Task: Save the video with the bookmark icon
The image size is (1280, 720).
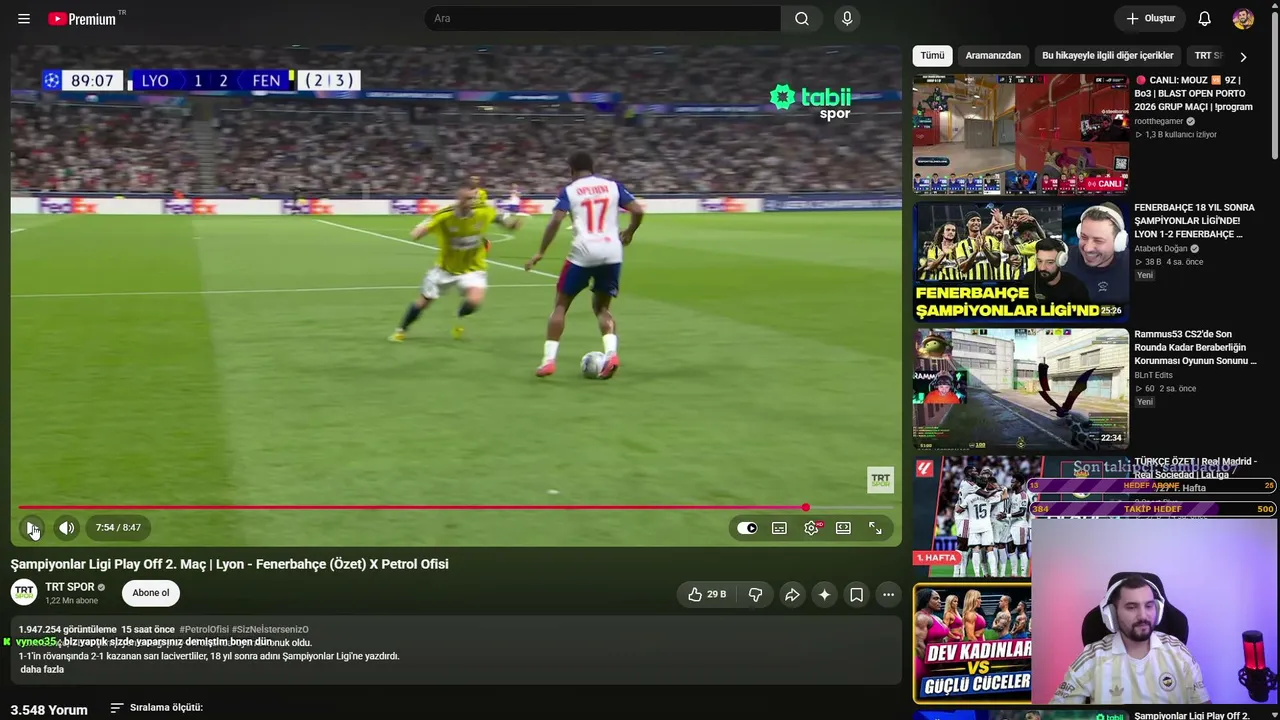Action: [x=856, y=594]
